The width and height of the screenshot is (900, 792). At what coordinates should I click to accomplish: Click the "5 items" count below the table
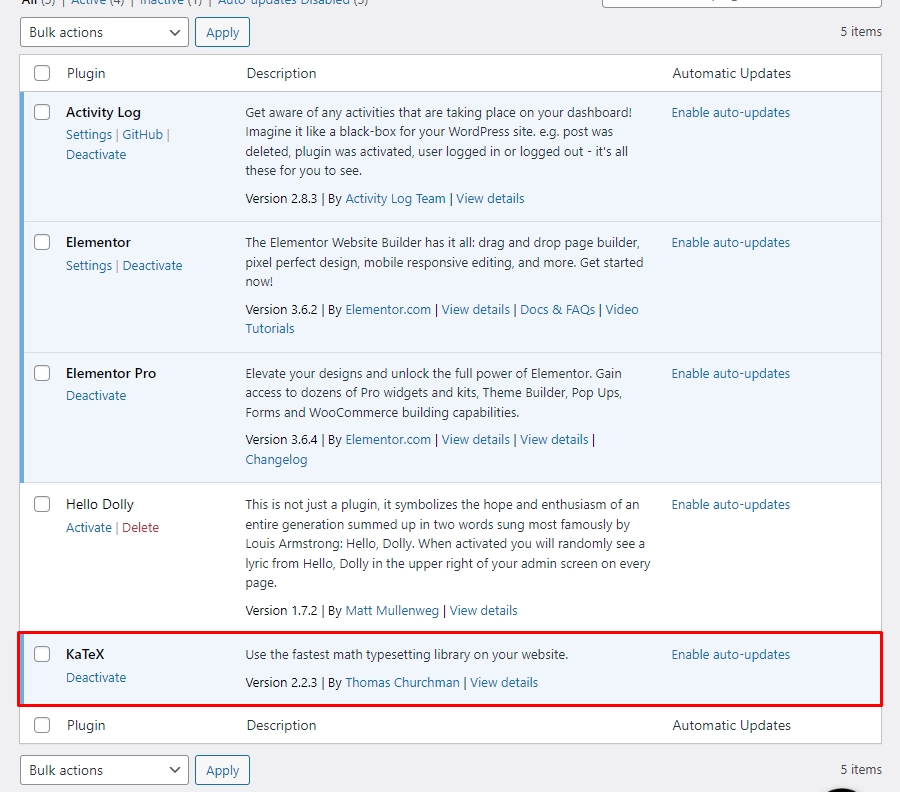click(x=861, y=770)
